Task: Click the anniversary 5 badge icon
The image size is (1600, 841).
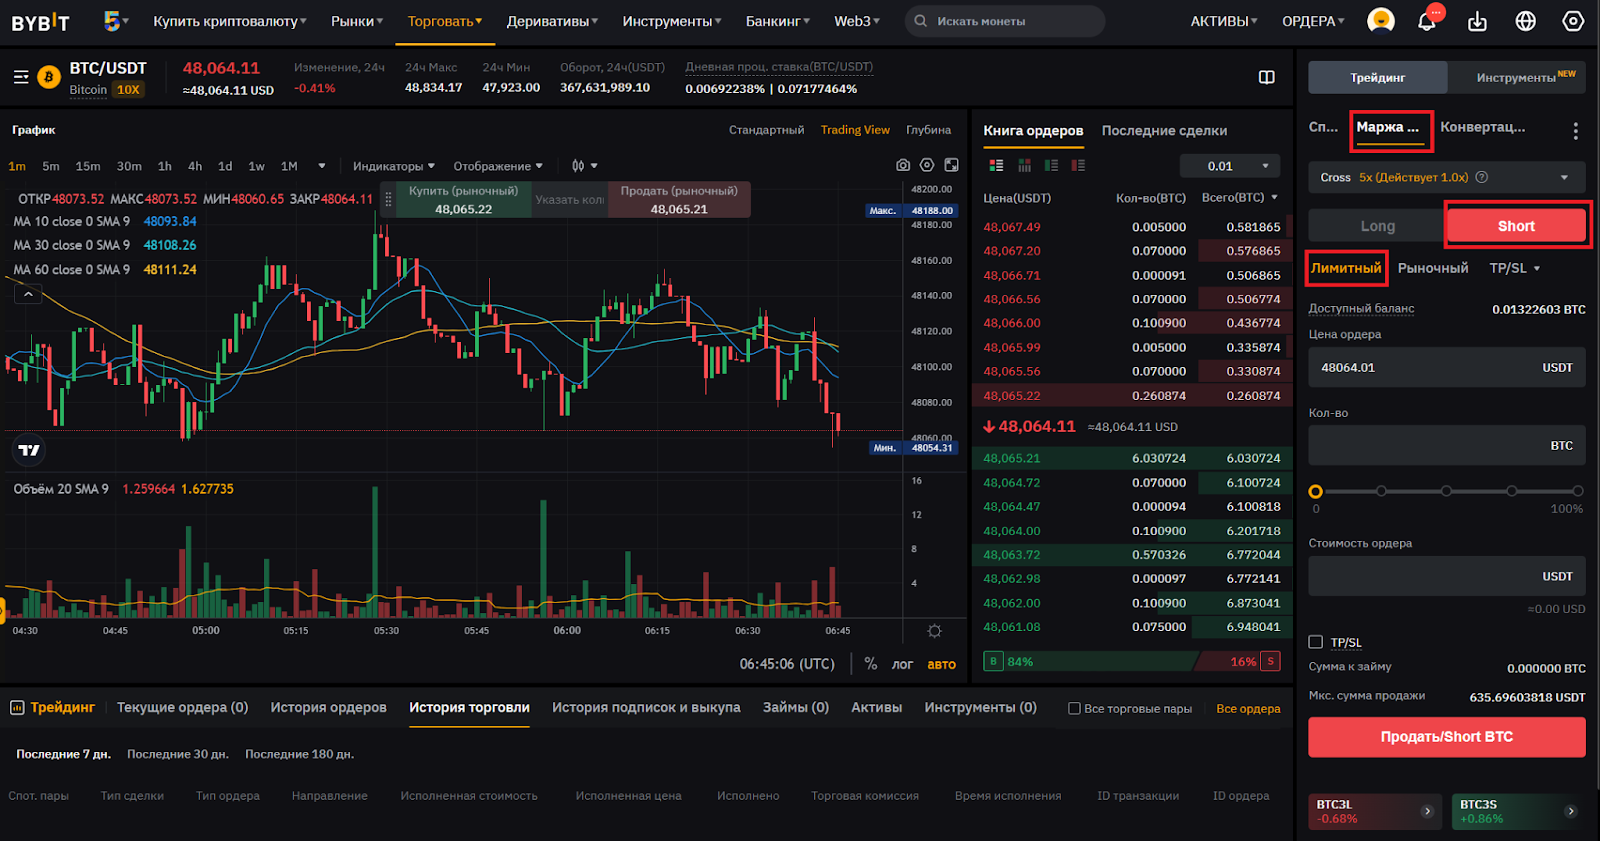Action: [112, 21]
